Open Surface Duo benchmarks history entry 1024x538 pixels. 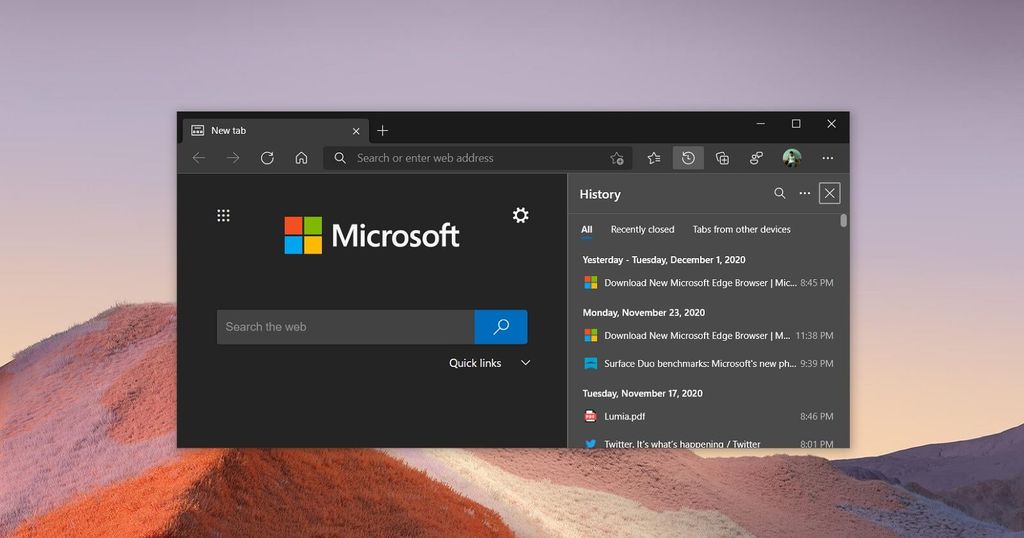700,364
